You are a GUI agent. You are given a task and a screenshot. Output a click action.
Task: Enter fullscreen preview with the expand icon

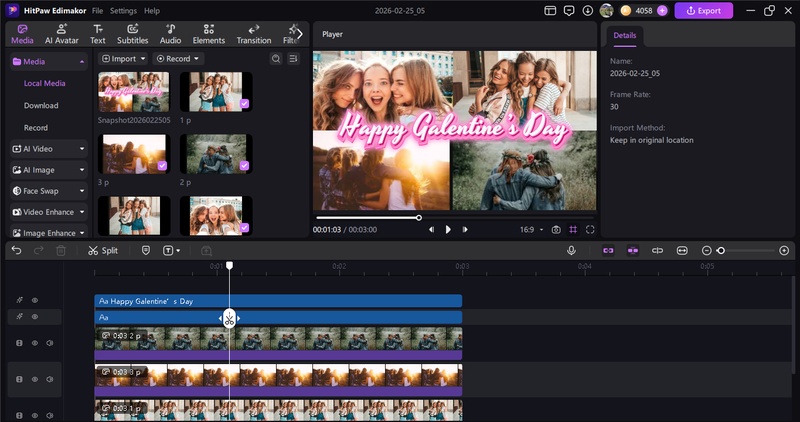pos(590,230)
